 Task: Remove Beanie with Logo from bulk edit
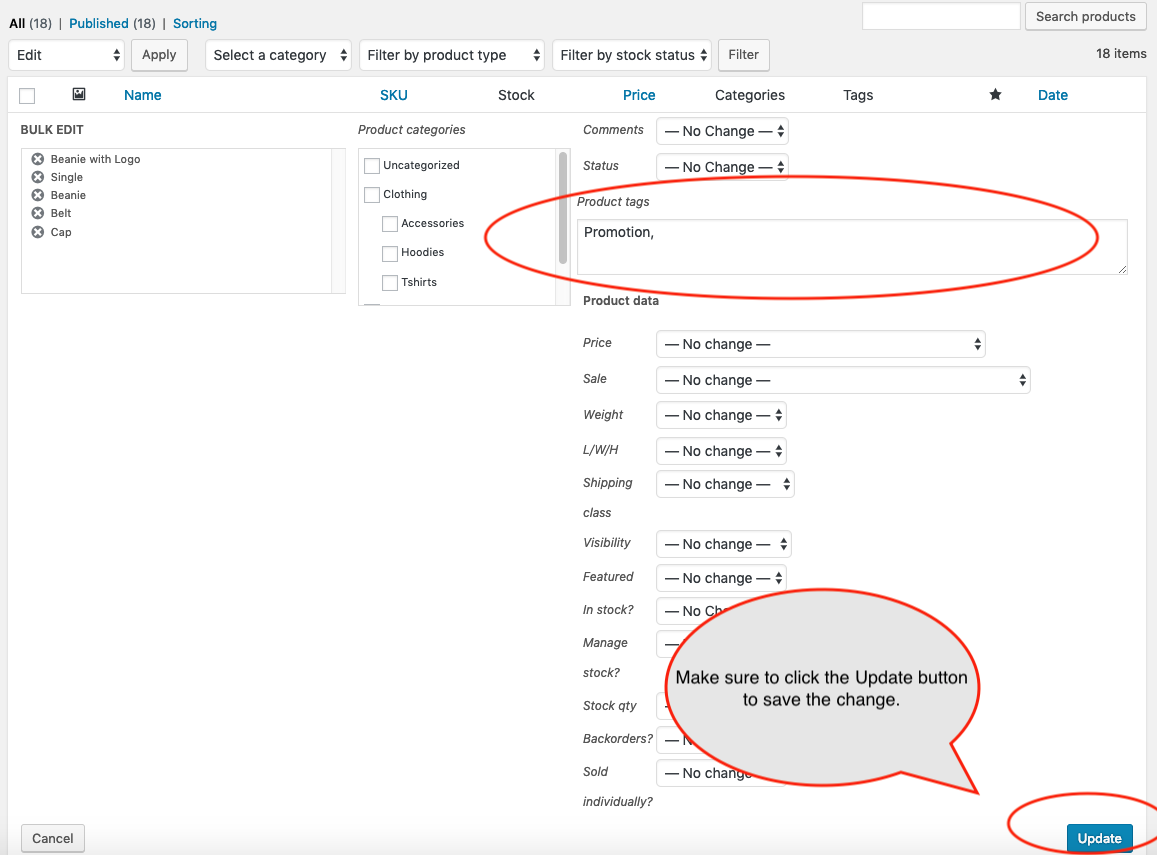tap(37, 159)
